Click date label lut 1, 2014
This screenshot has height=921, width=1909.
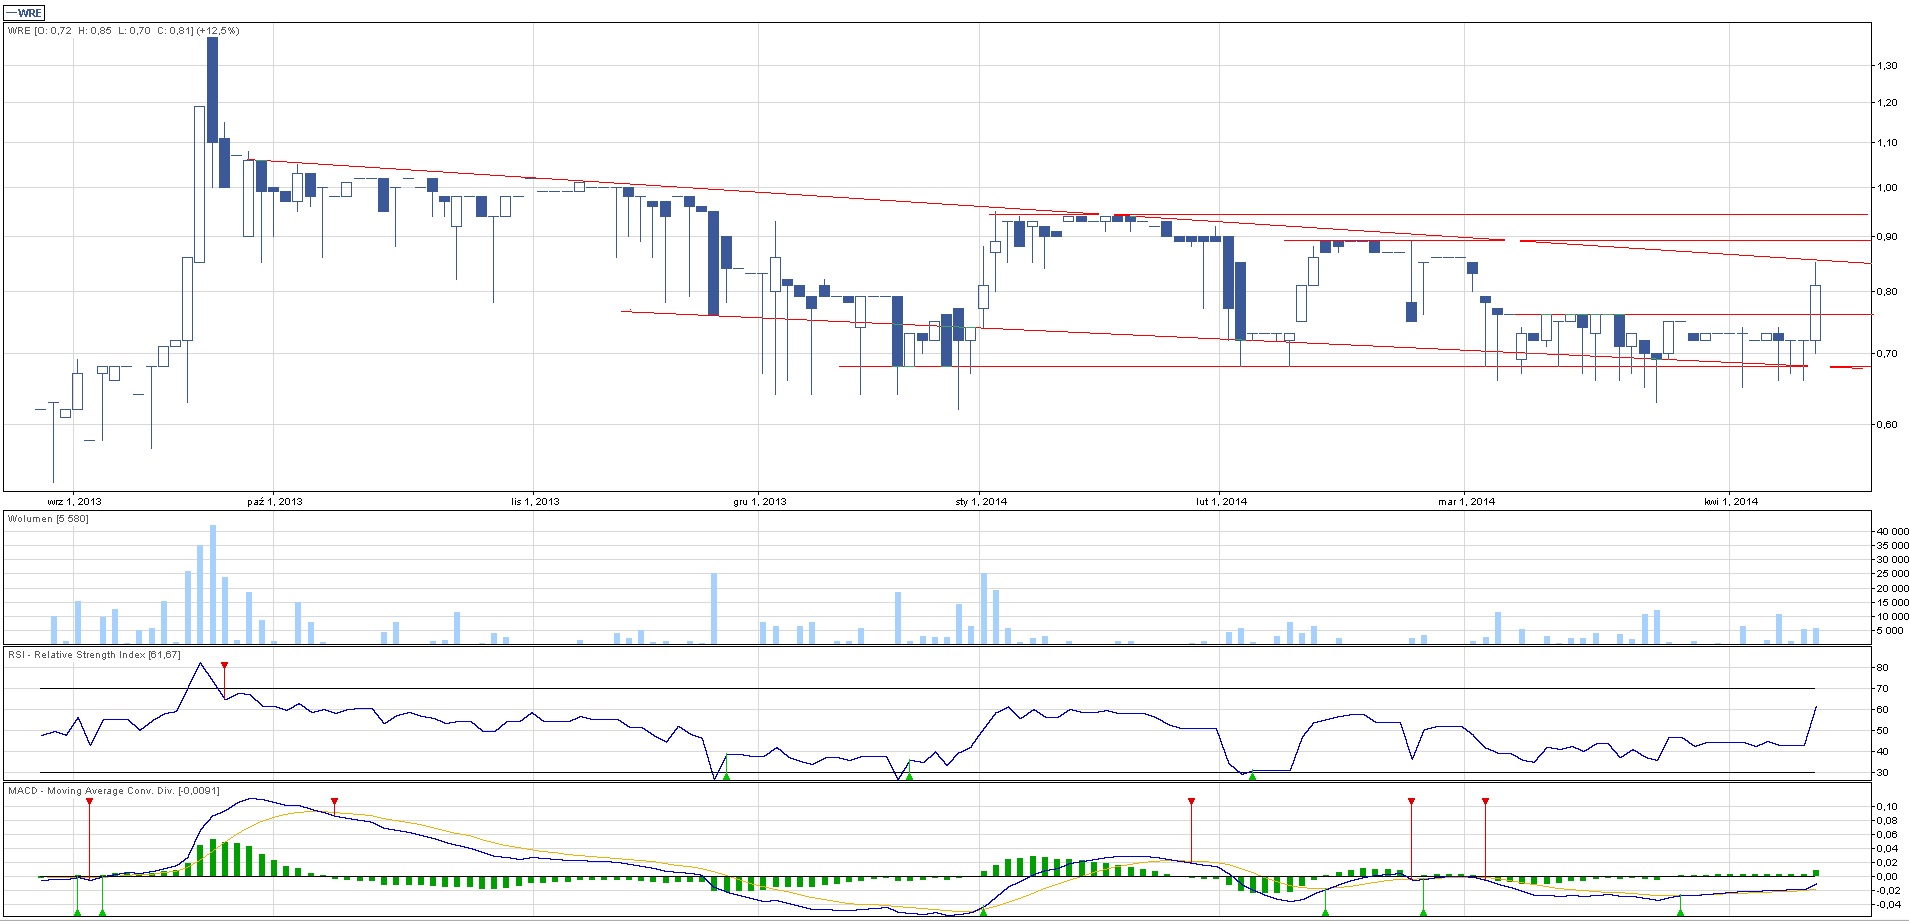tap(1221, 502)
